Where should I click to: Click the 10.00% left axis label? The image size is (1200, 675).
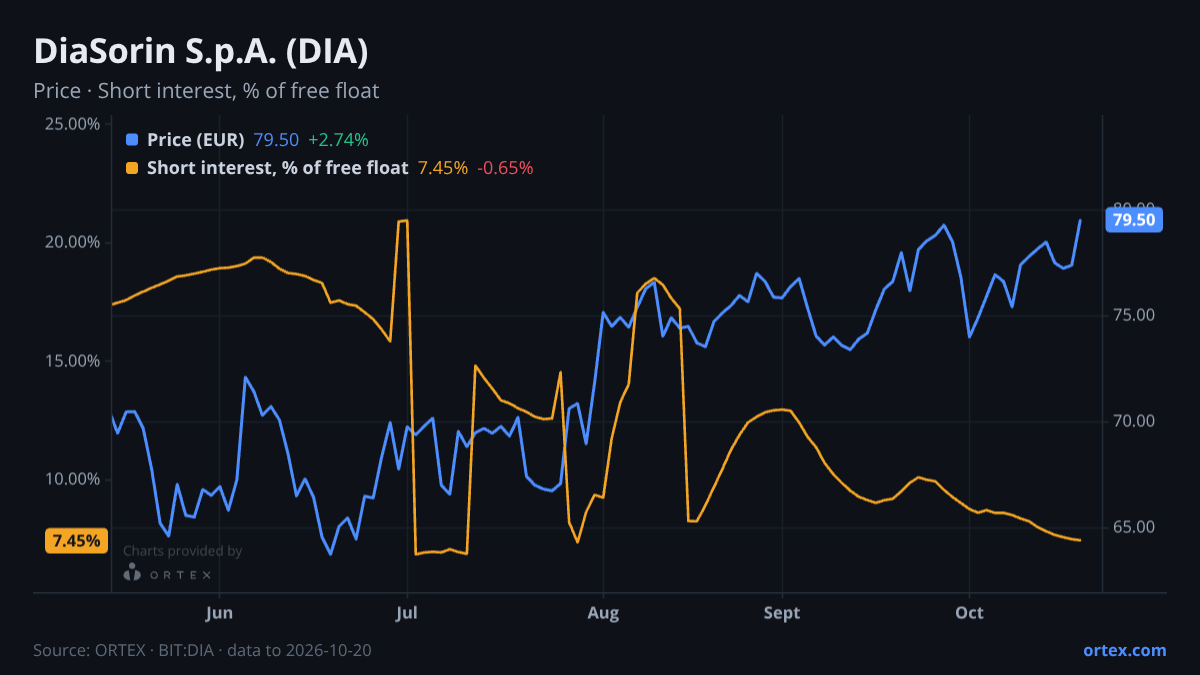[73, 479]
